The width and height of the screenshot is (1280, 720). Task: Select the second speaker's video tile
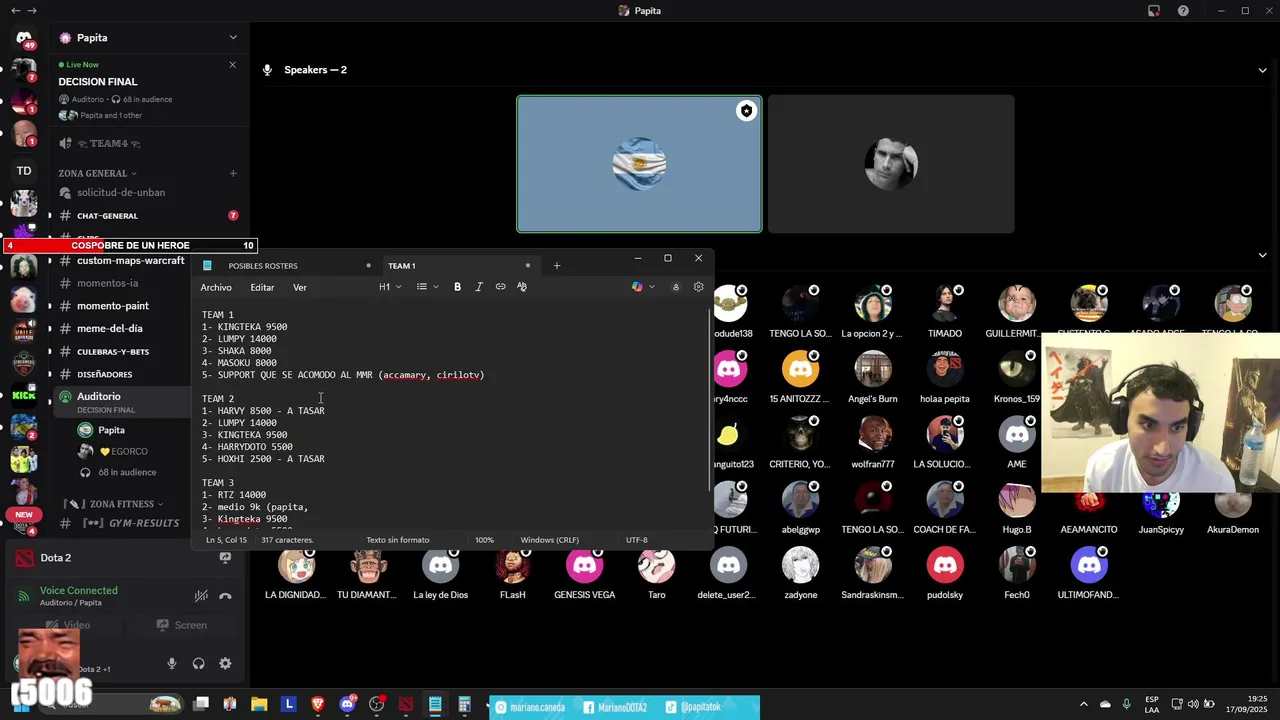pyautogui.click(x=891, y=164)
